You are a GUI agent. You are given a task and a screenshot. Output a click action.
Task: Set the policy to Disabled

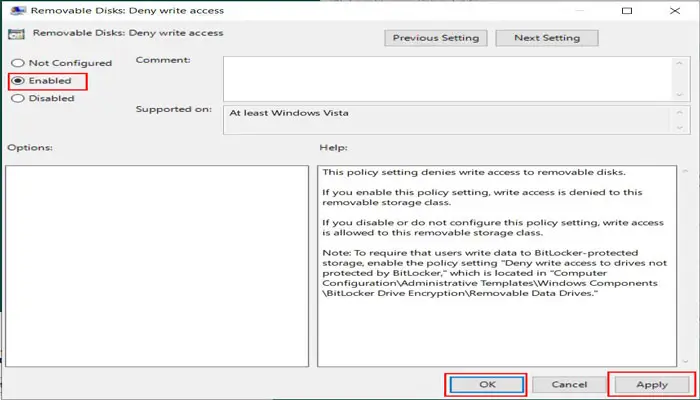pos(17,98)
